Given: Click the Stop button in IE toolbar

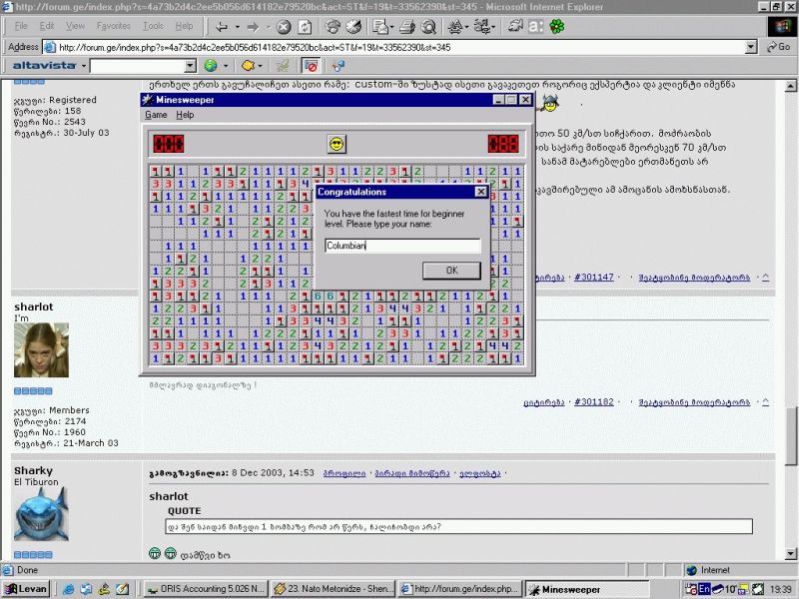Looking at the screenshot, I should point(283,26).
